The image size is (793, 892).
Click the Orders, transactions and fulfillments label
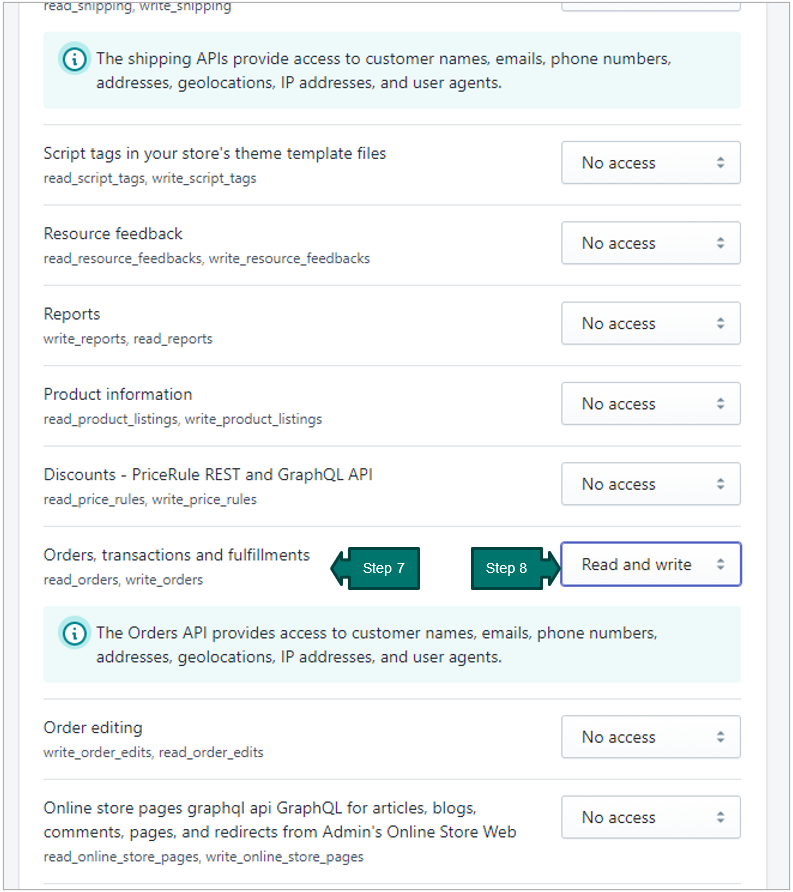coord(176,555)
